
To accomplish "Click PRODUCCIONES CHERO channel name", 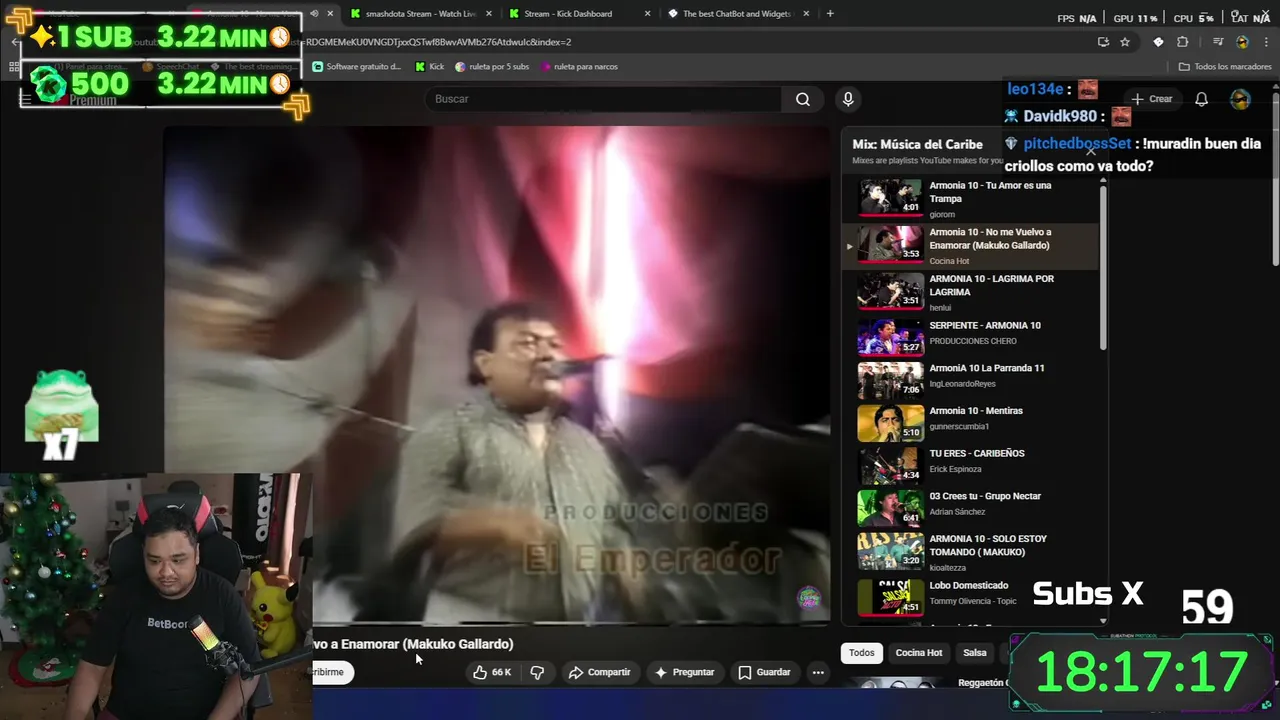I will pyautogui.click(x=973, y=341).
